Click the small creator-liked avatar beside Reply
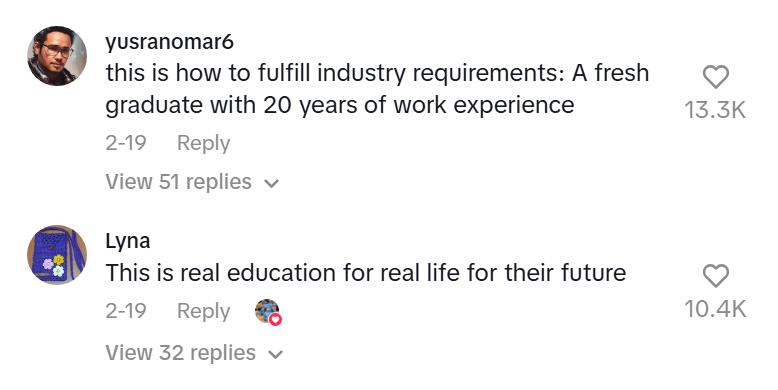The image size is (778, 390). coord(267,311)
